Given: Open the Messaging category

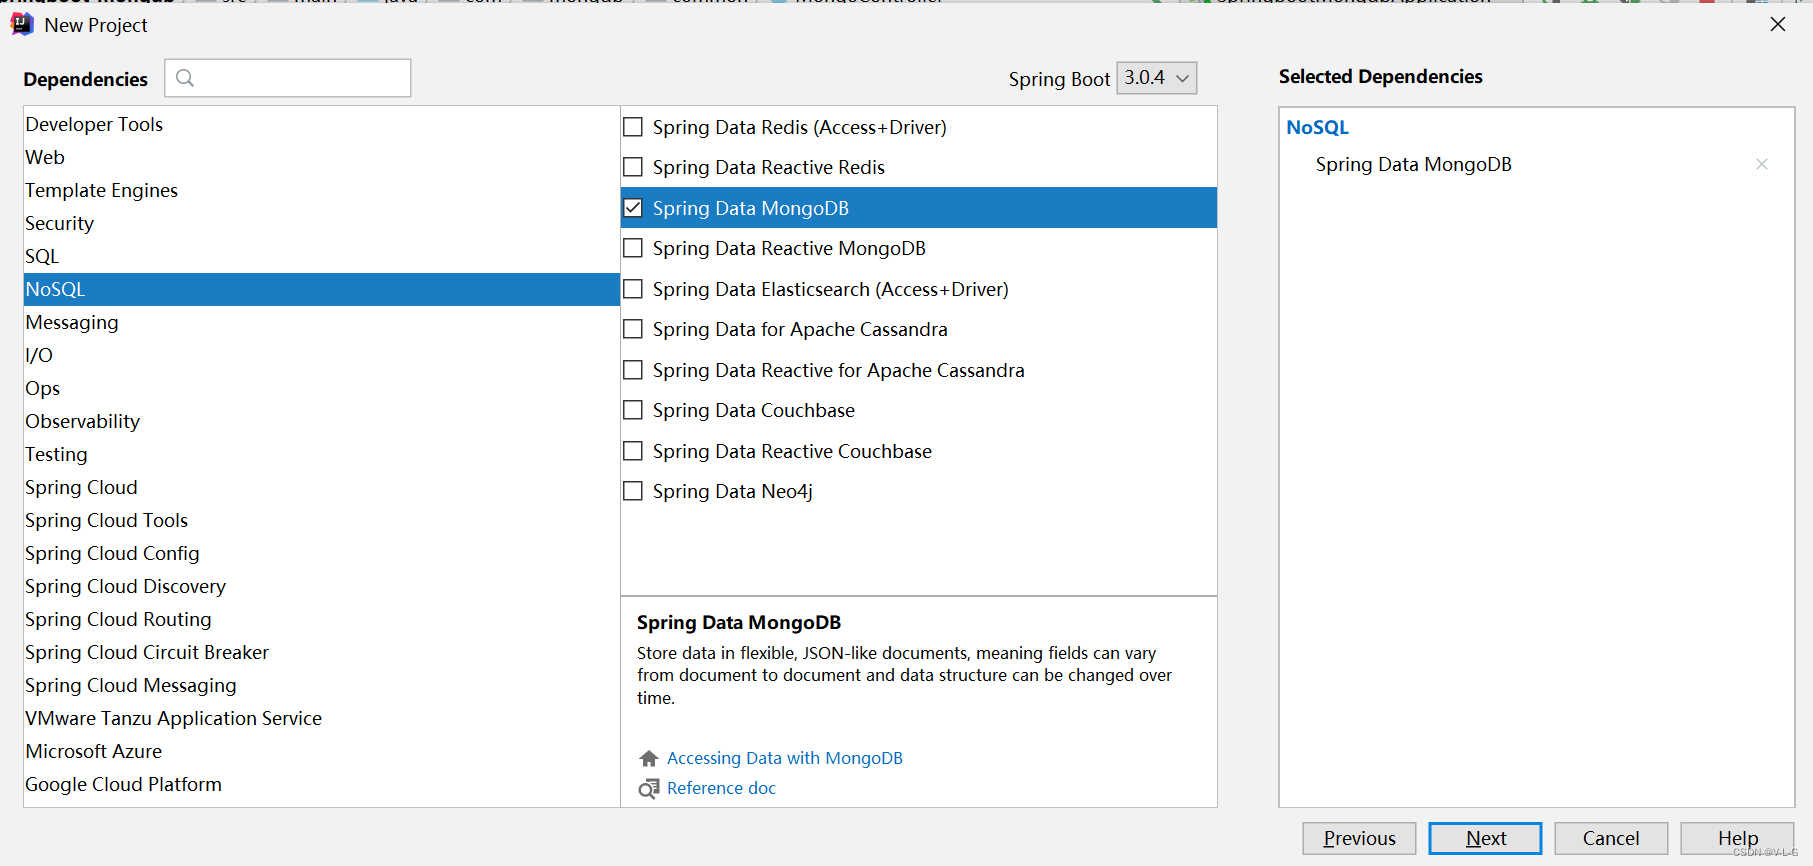Looking at the screenshot, I should pos(321,322).
